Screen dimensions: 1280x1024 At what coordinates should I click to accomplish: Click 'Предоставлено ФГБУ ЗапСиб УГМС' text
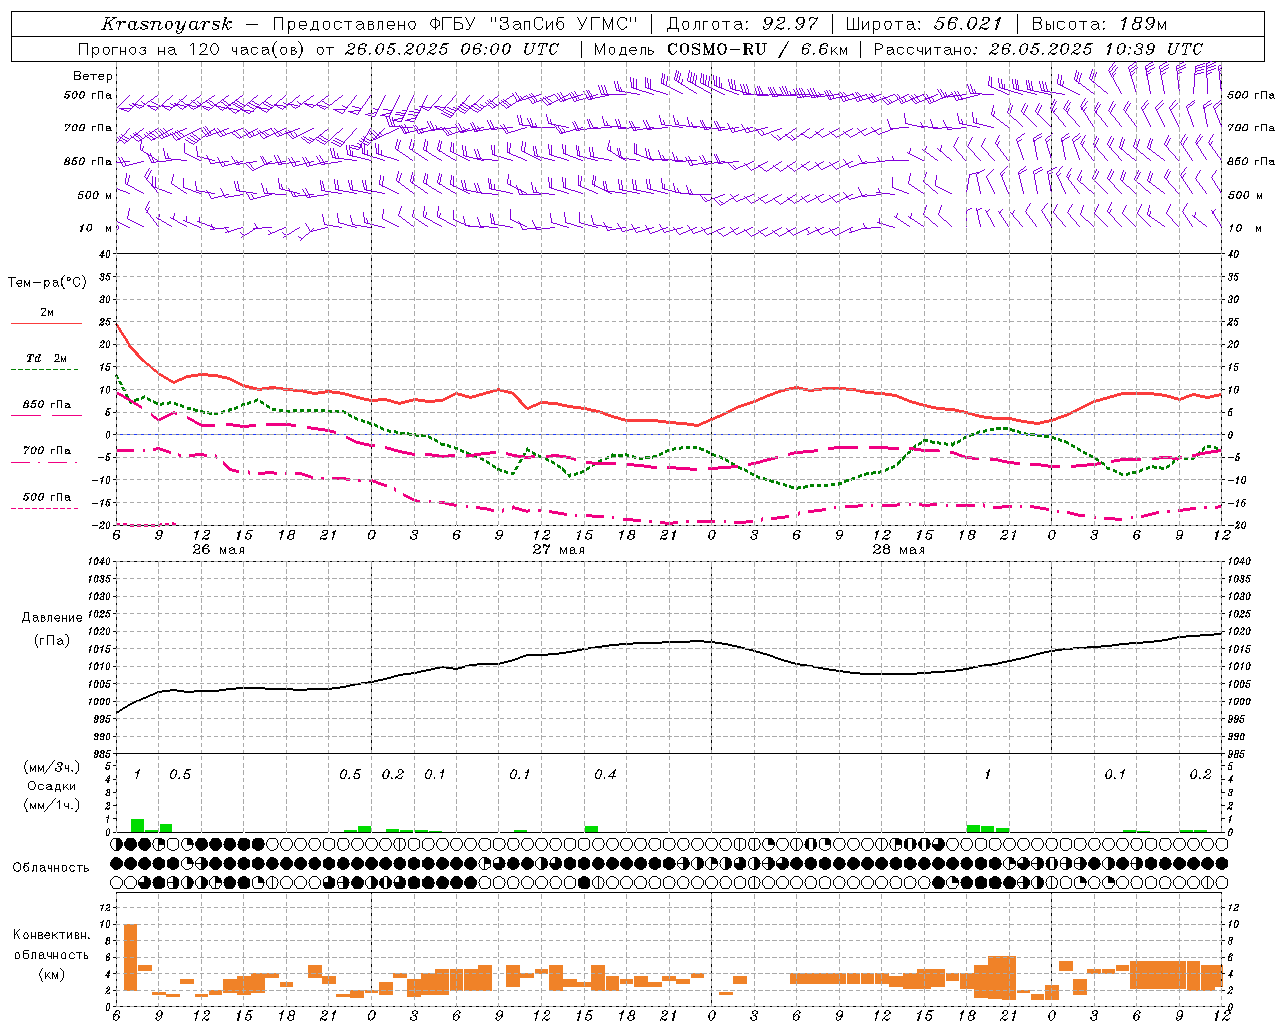pos(455,24)
